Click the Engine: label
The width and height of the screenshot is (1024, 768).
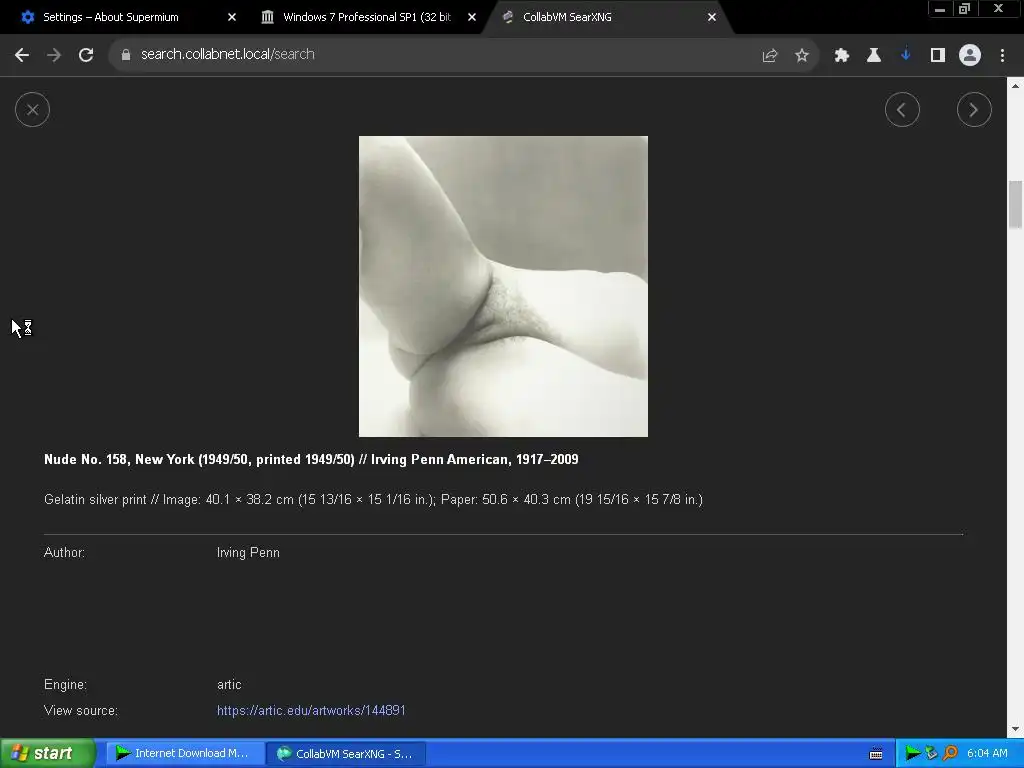[65, 684]
